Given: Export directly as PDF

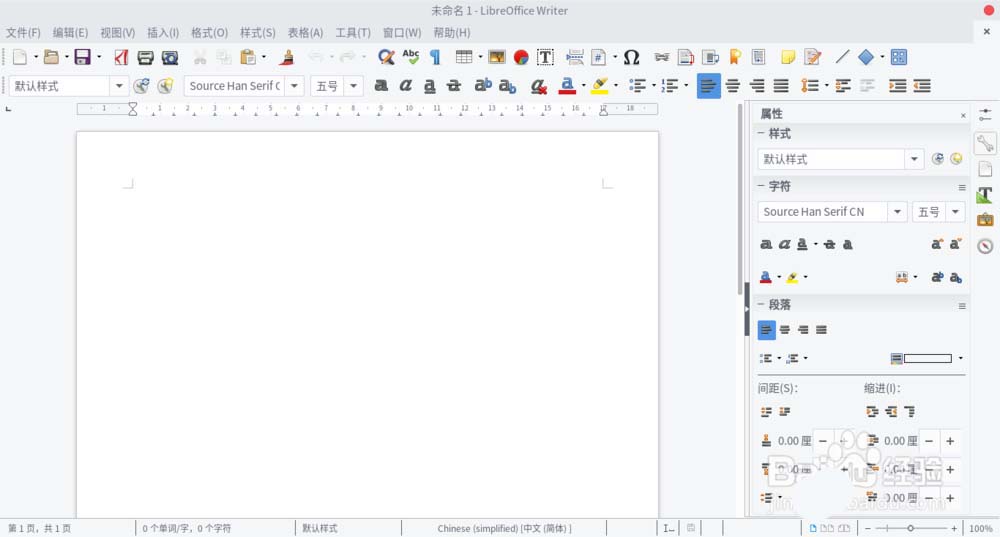Looking at the screenshot, I should (121, 58).
